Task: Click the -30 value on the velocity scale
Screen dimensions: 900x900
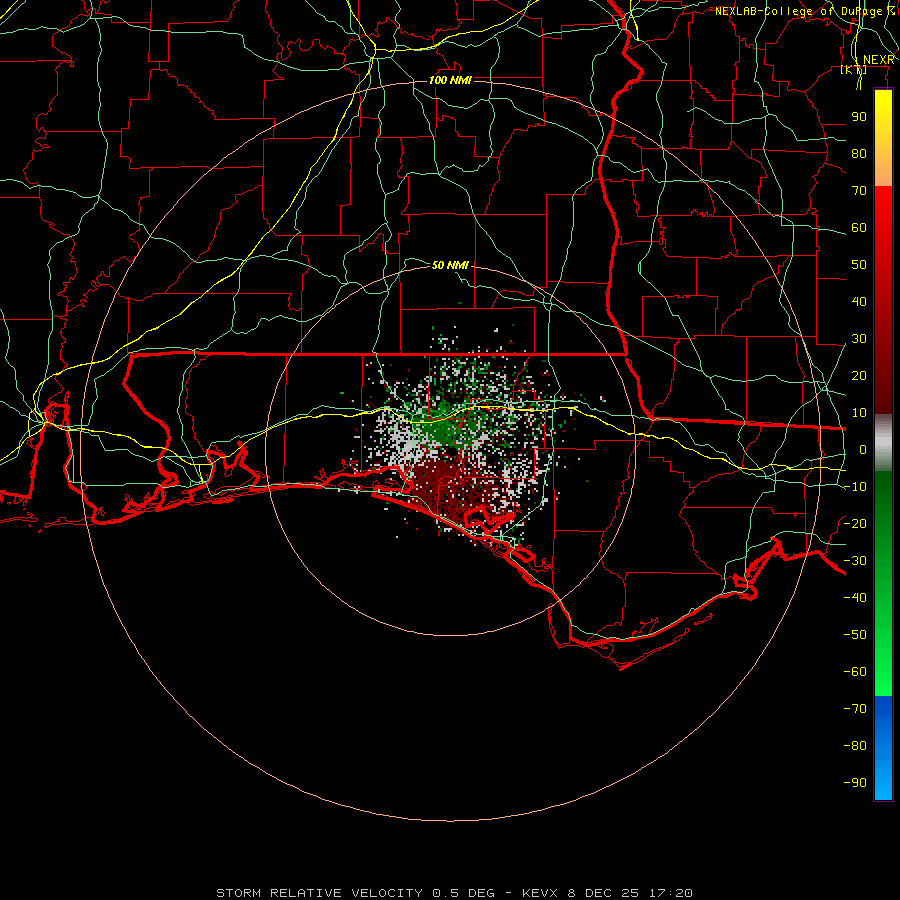Action: [855, 561]
